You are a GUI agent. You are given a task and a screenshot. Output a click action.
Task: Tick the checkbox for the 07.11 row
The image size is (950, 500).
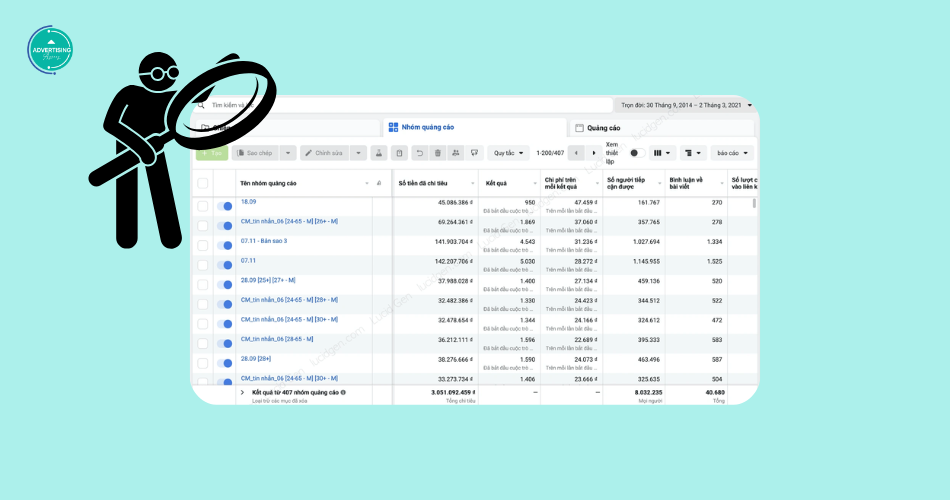click(x=203, y=263)
